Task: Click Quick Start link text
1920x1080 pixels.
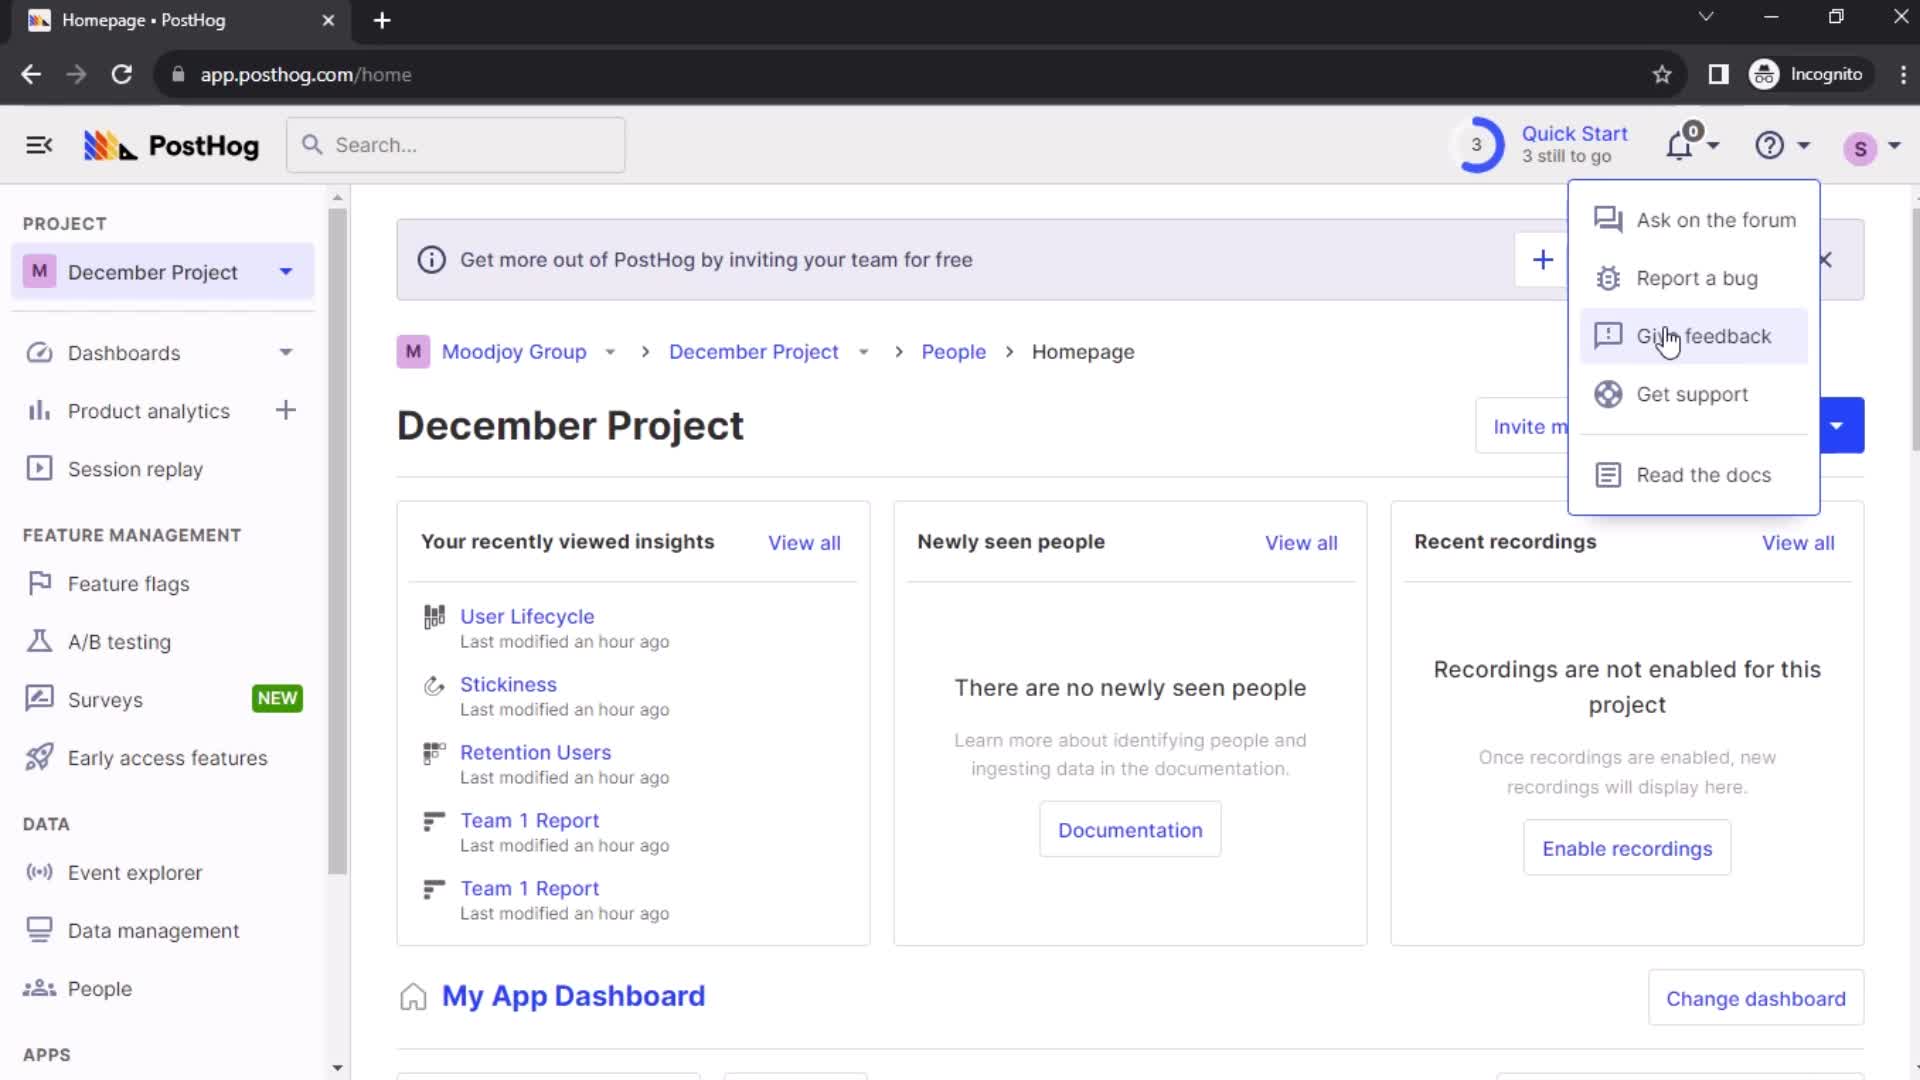Action: pos(1574,134)
